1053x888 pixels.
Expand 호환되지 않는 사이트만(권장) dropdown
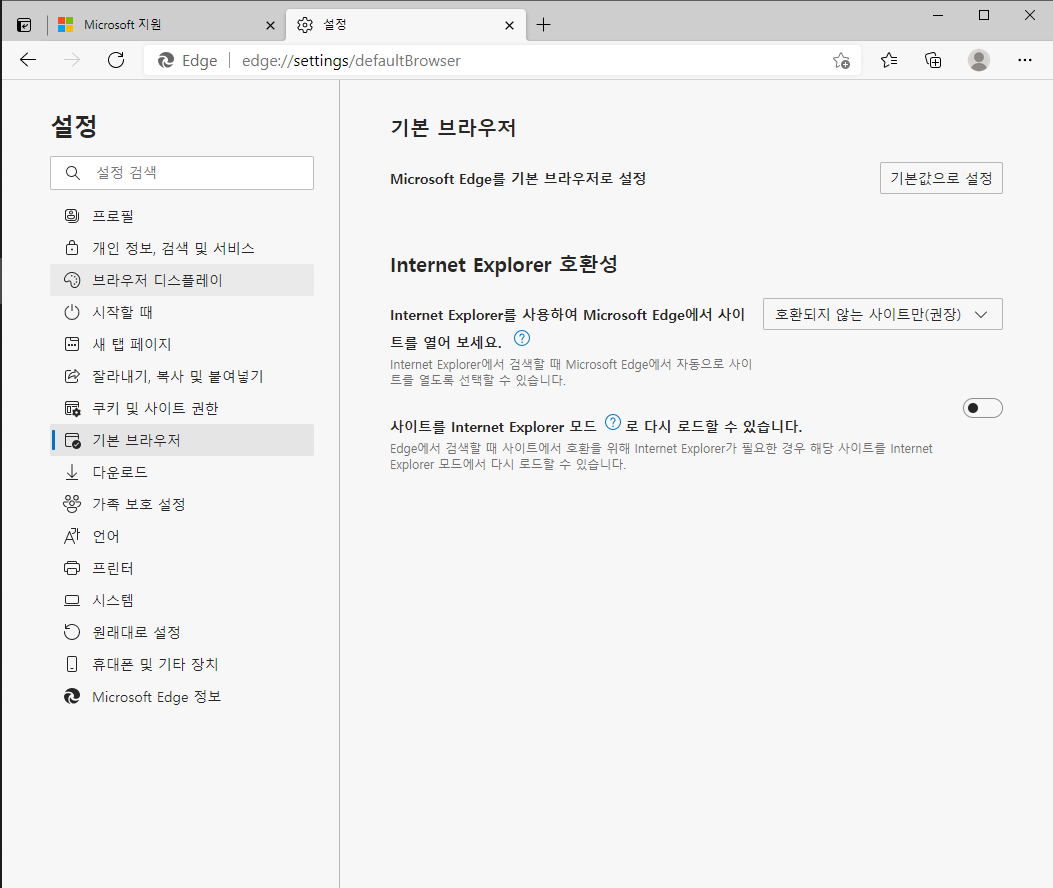tap(882, 314)
